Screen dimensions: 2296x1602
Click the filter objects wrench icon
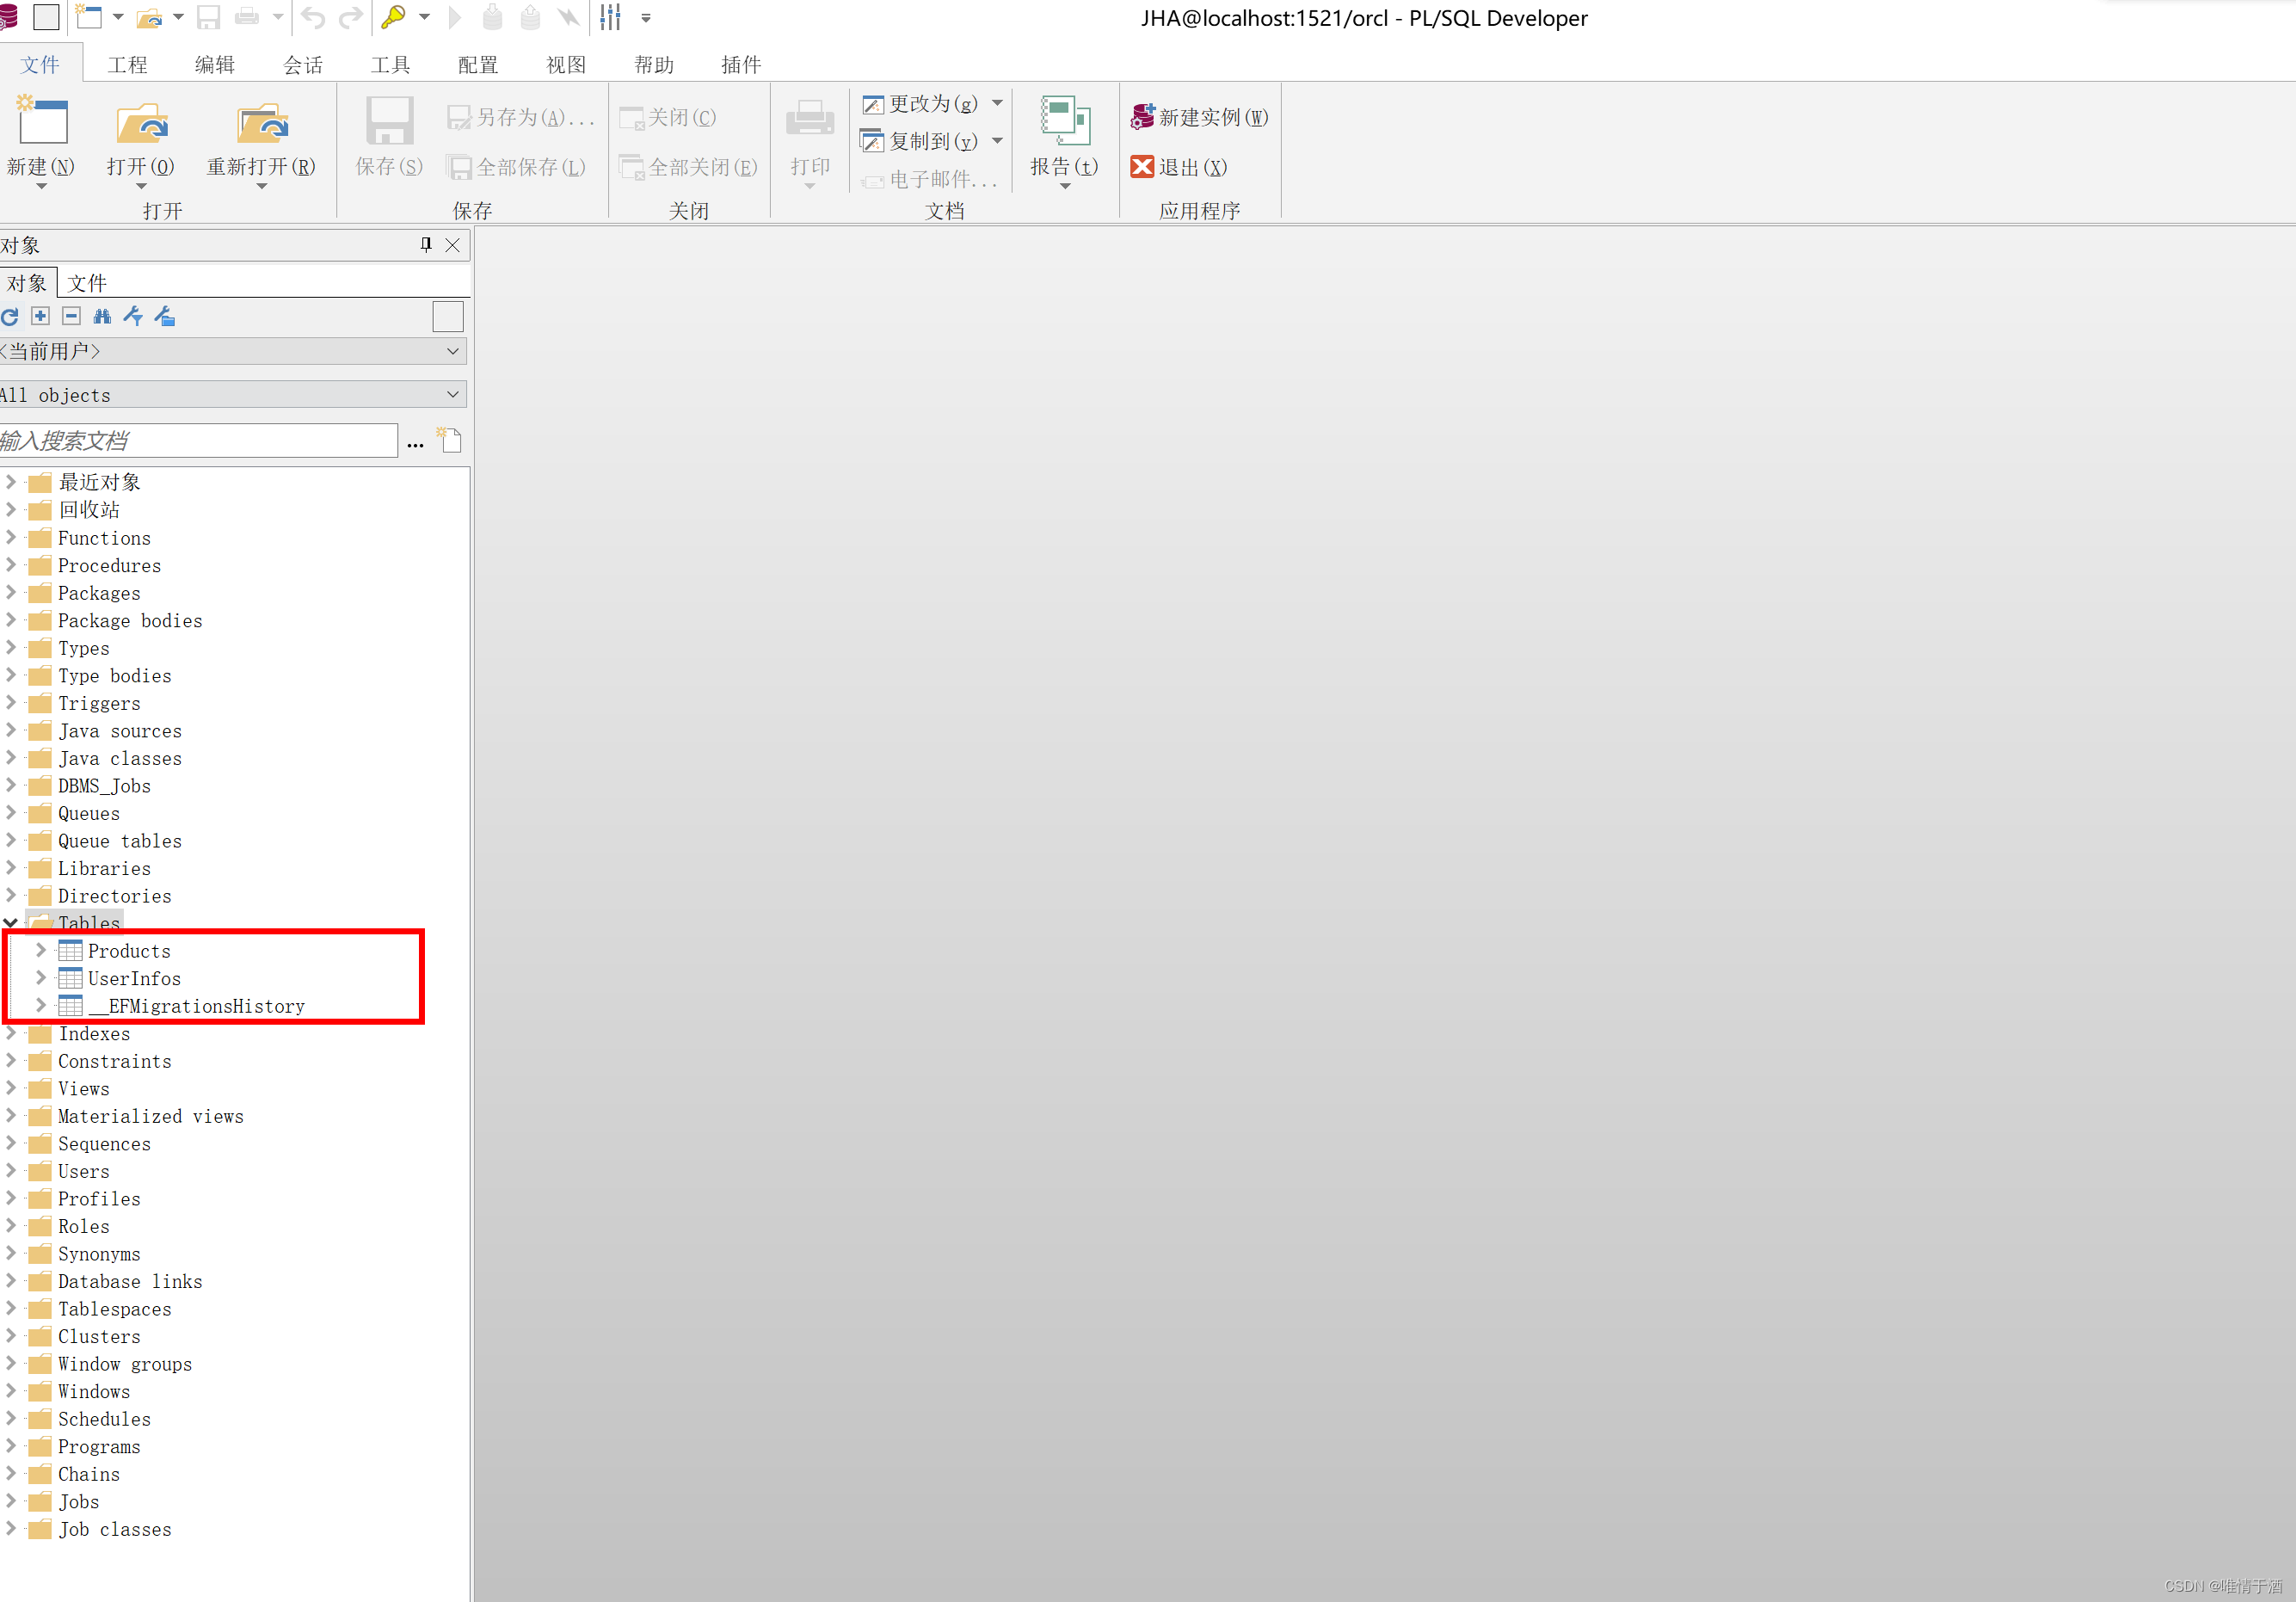133,317
